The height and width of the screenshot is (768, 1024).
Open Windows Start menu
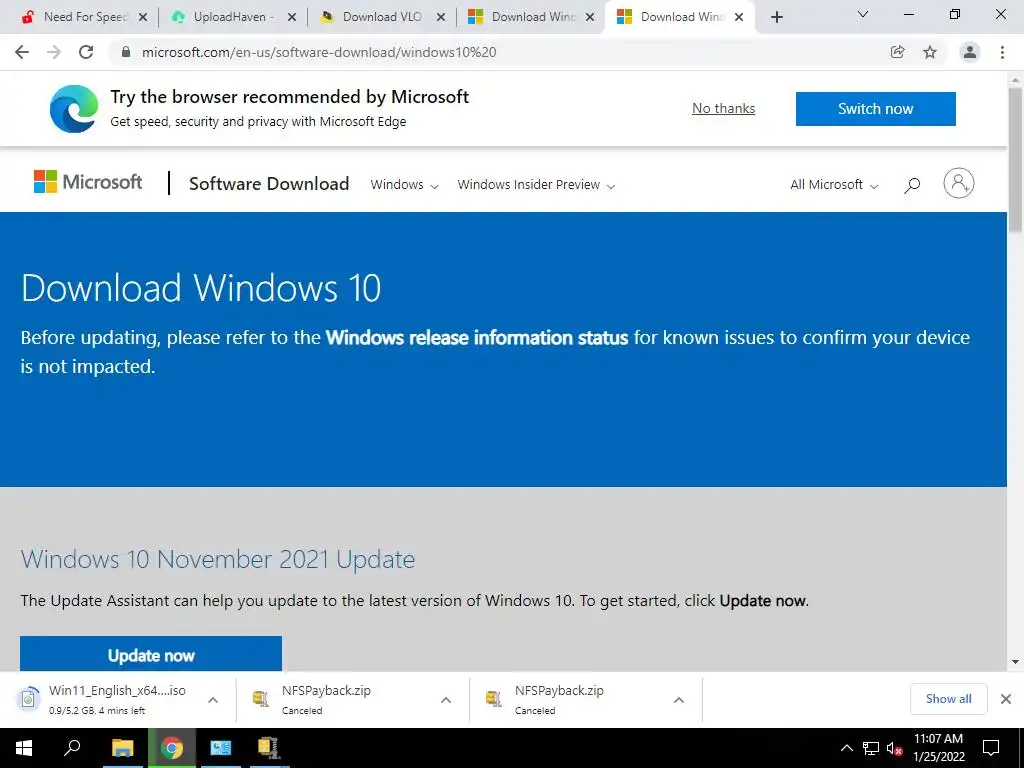[x=24, y=748]
